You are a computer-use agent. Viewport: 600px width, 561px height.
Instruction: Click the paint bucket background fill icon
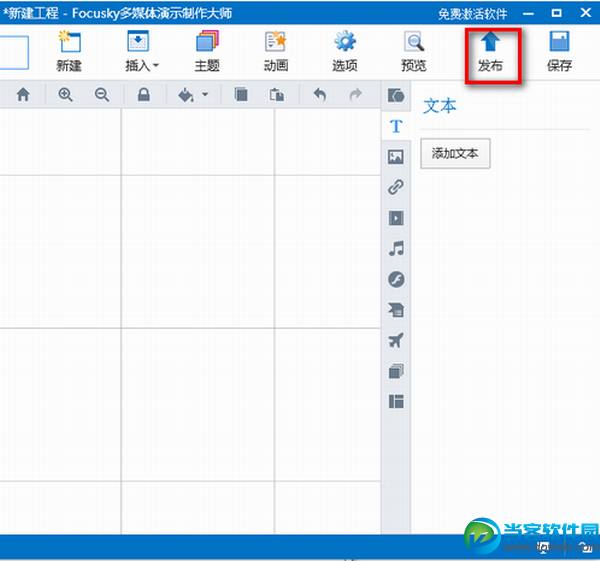tap(186, 95)
